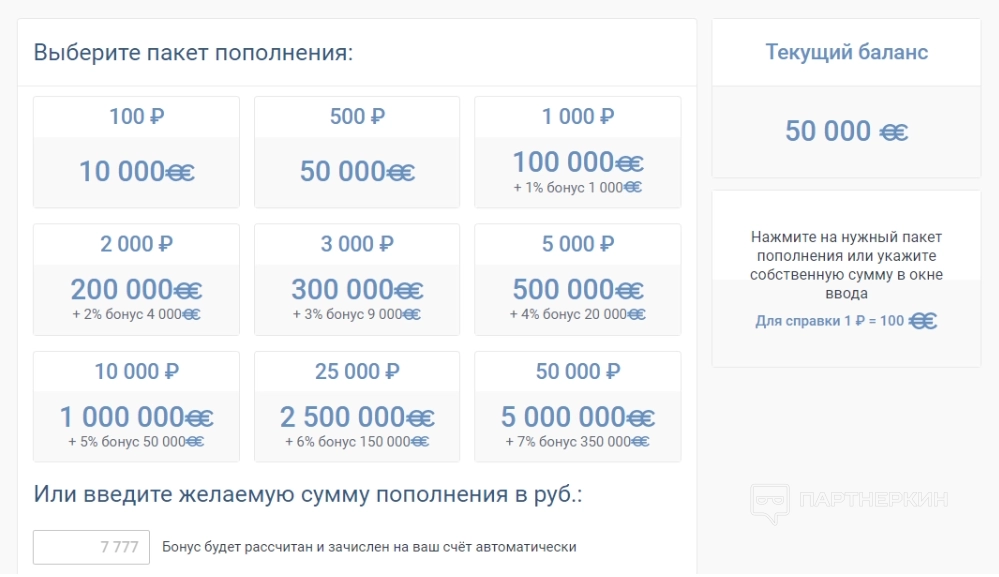Click the coin icon beside '1 ₽ = 100'
The image size is (999, 577).
coord(923,322)
